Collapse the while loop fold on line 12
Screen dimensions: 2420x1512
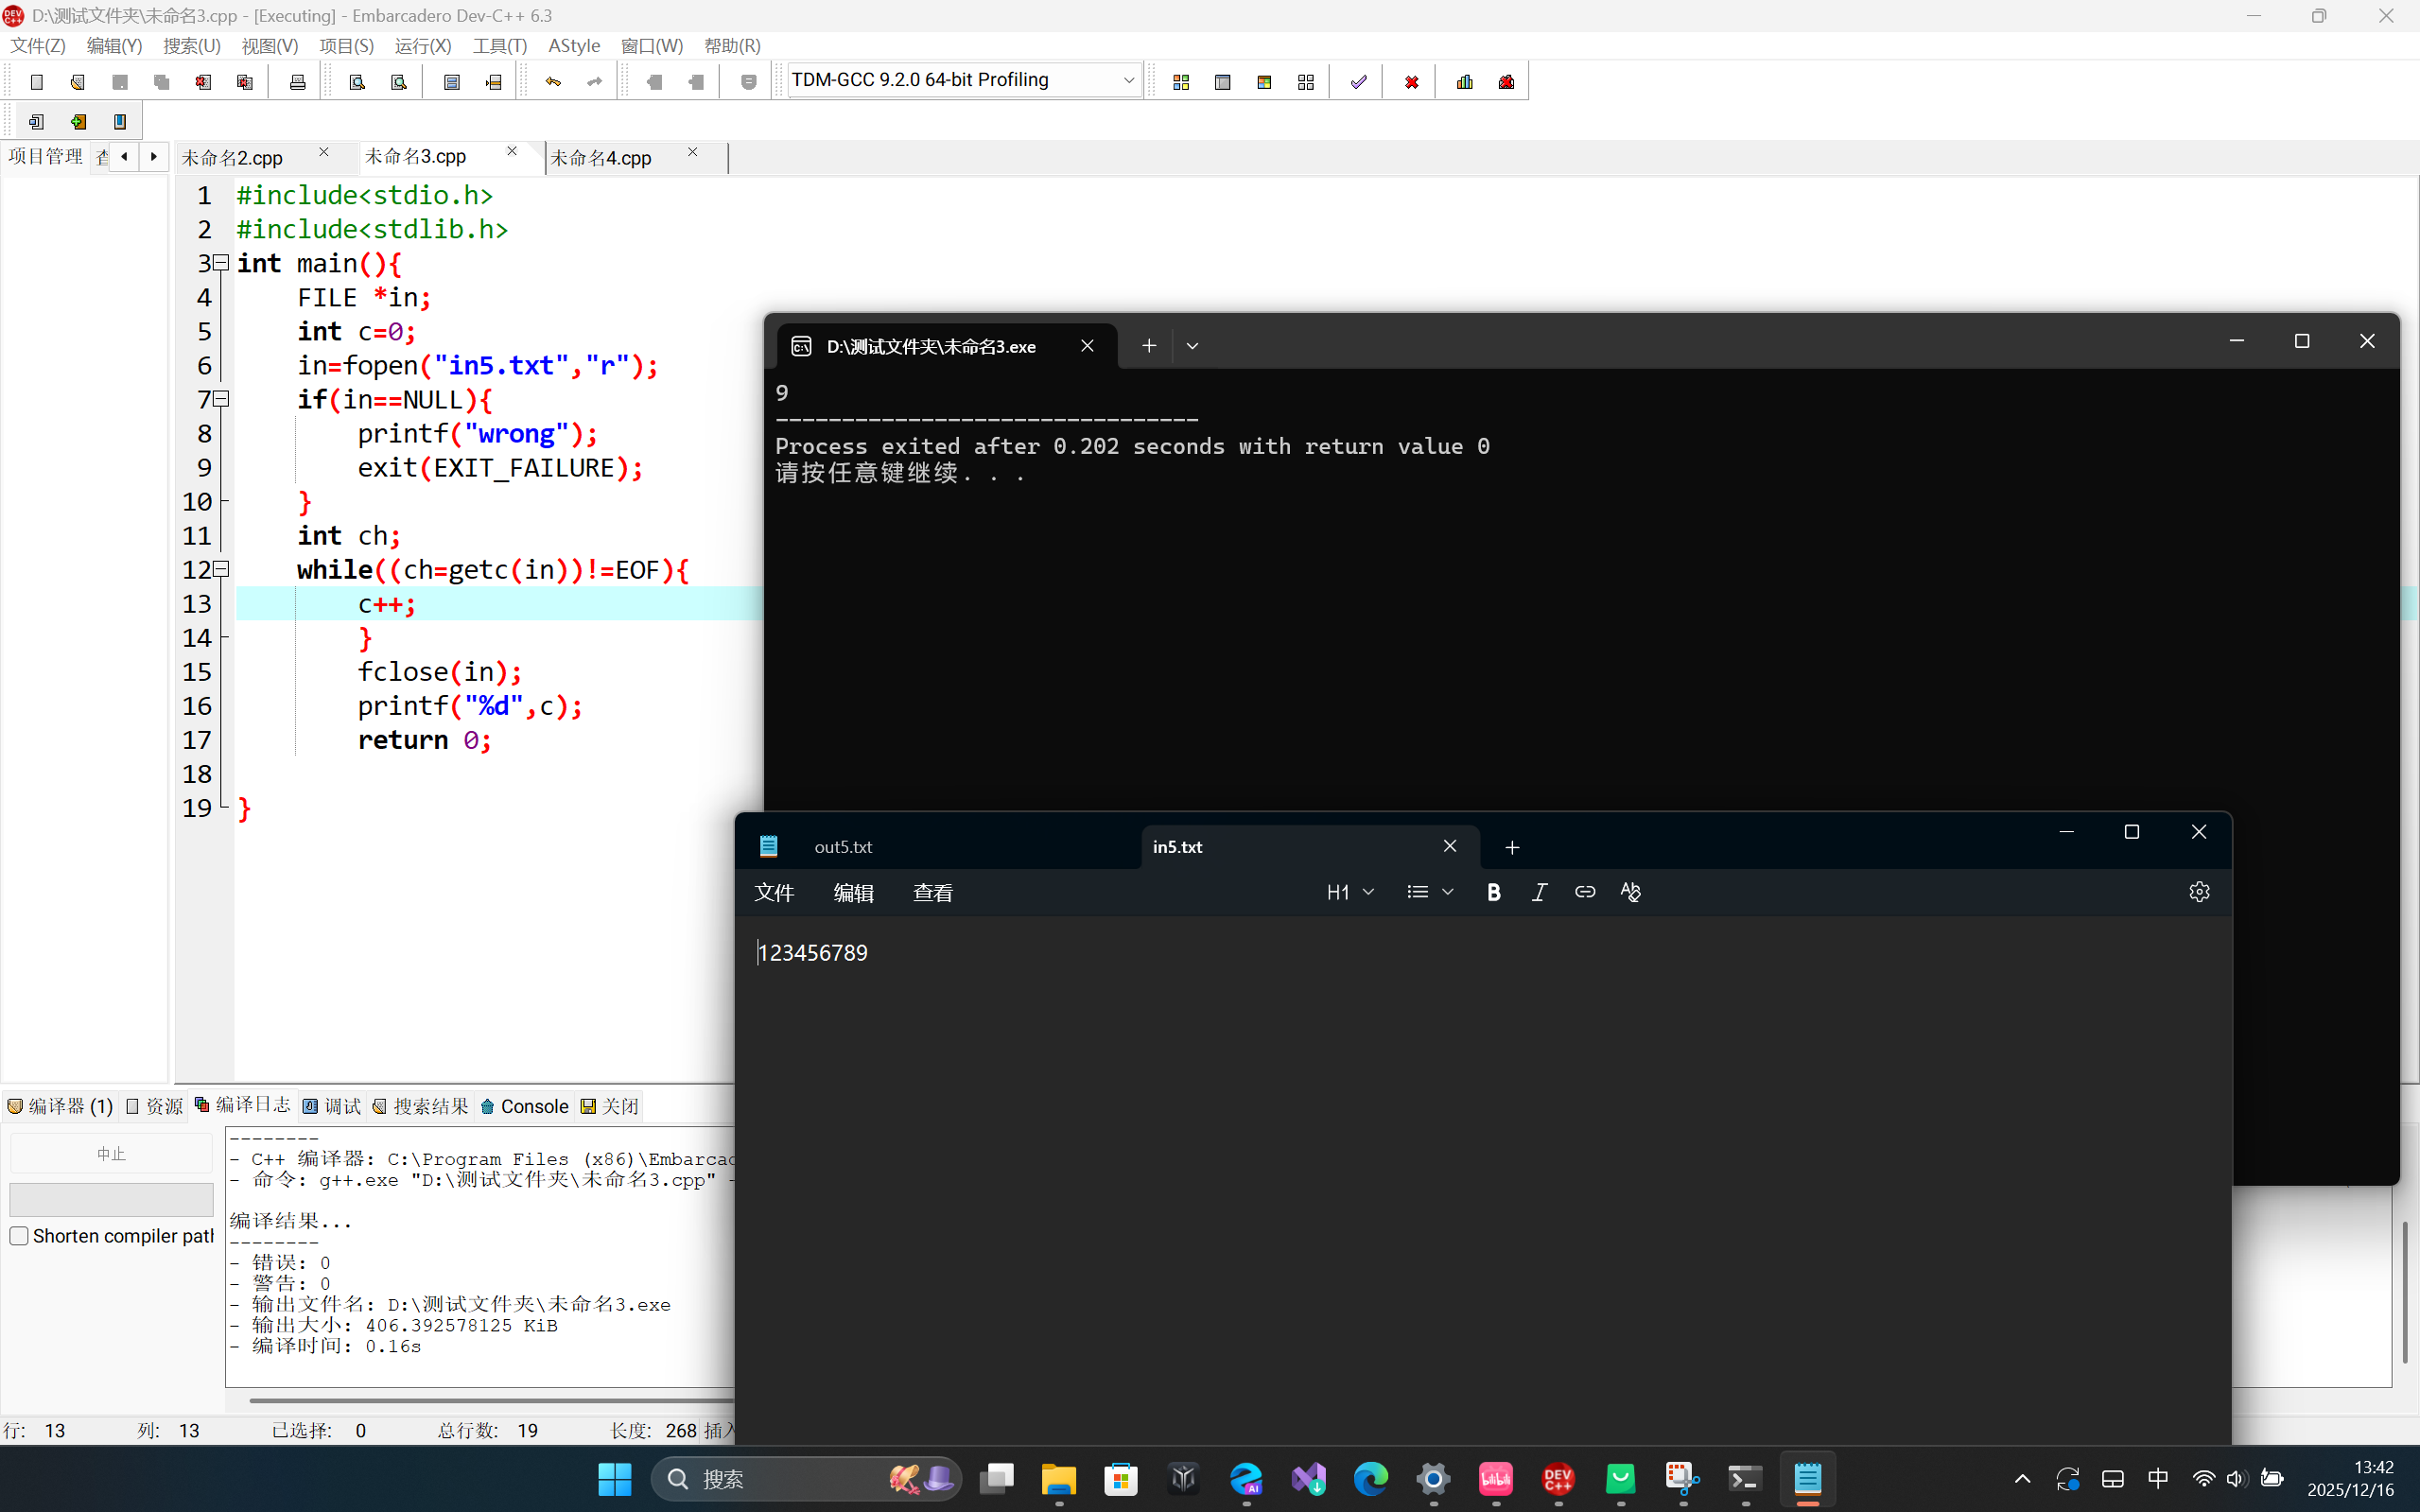222,569
